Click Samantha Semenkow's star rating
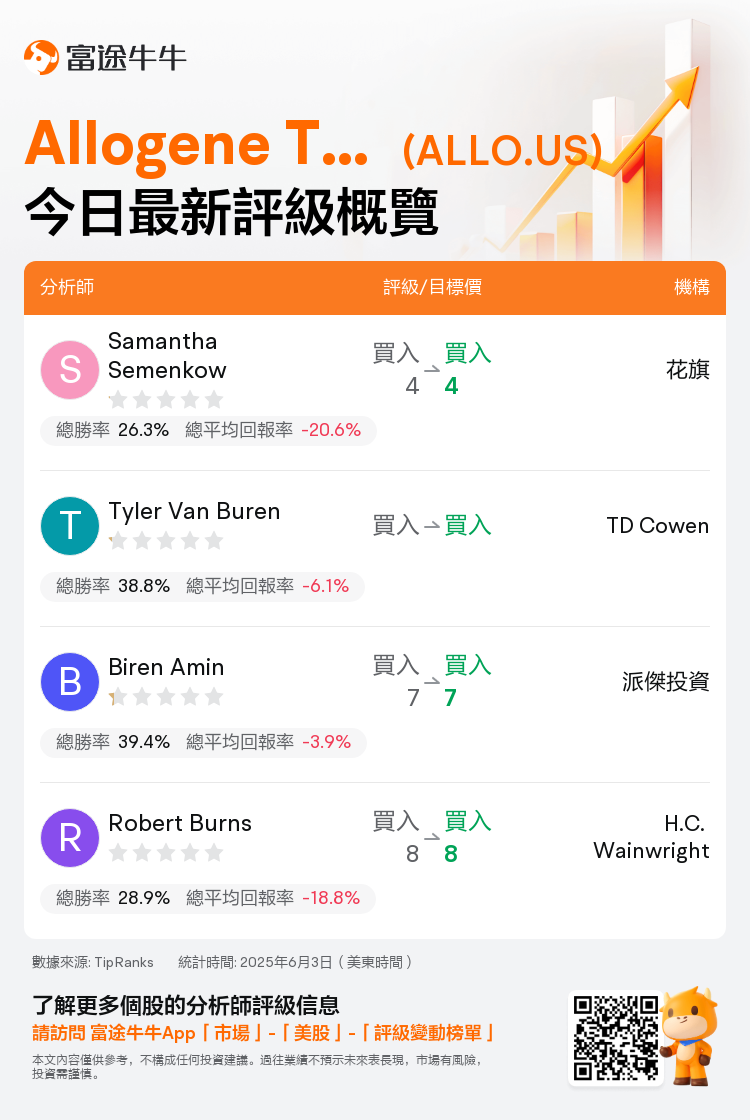This screenshot has height=1120, width=750. point(166,399)
